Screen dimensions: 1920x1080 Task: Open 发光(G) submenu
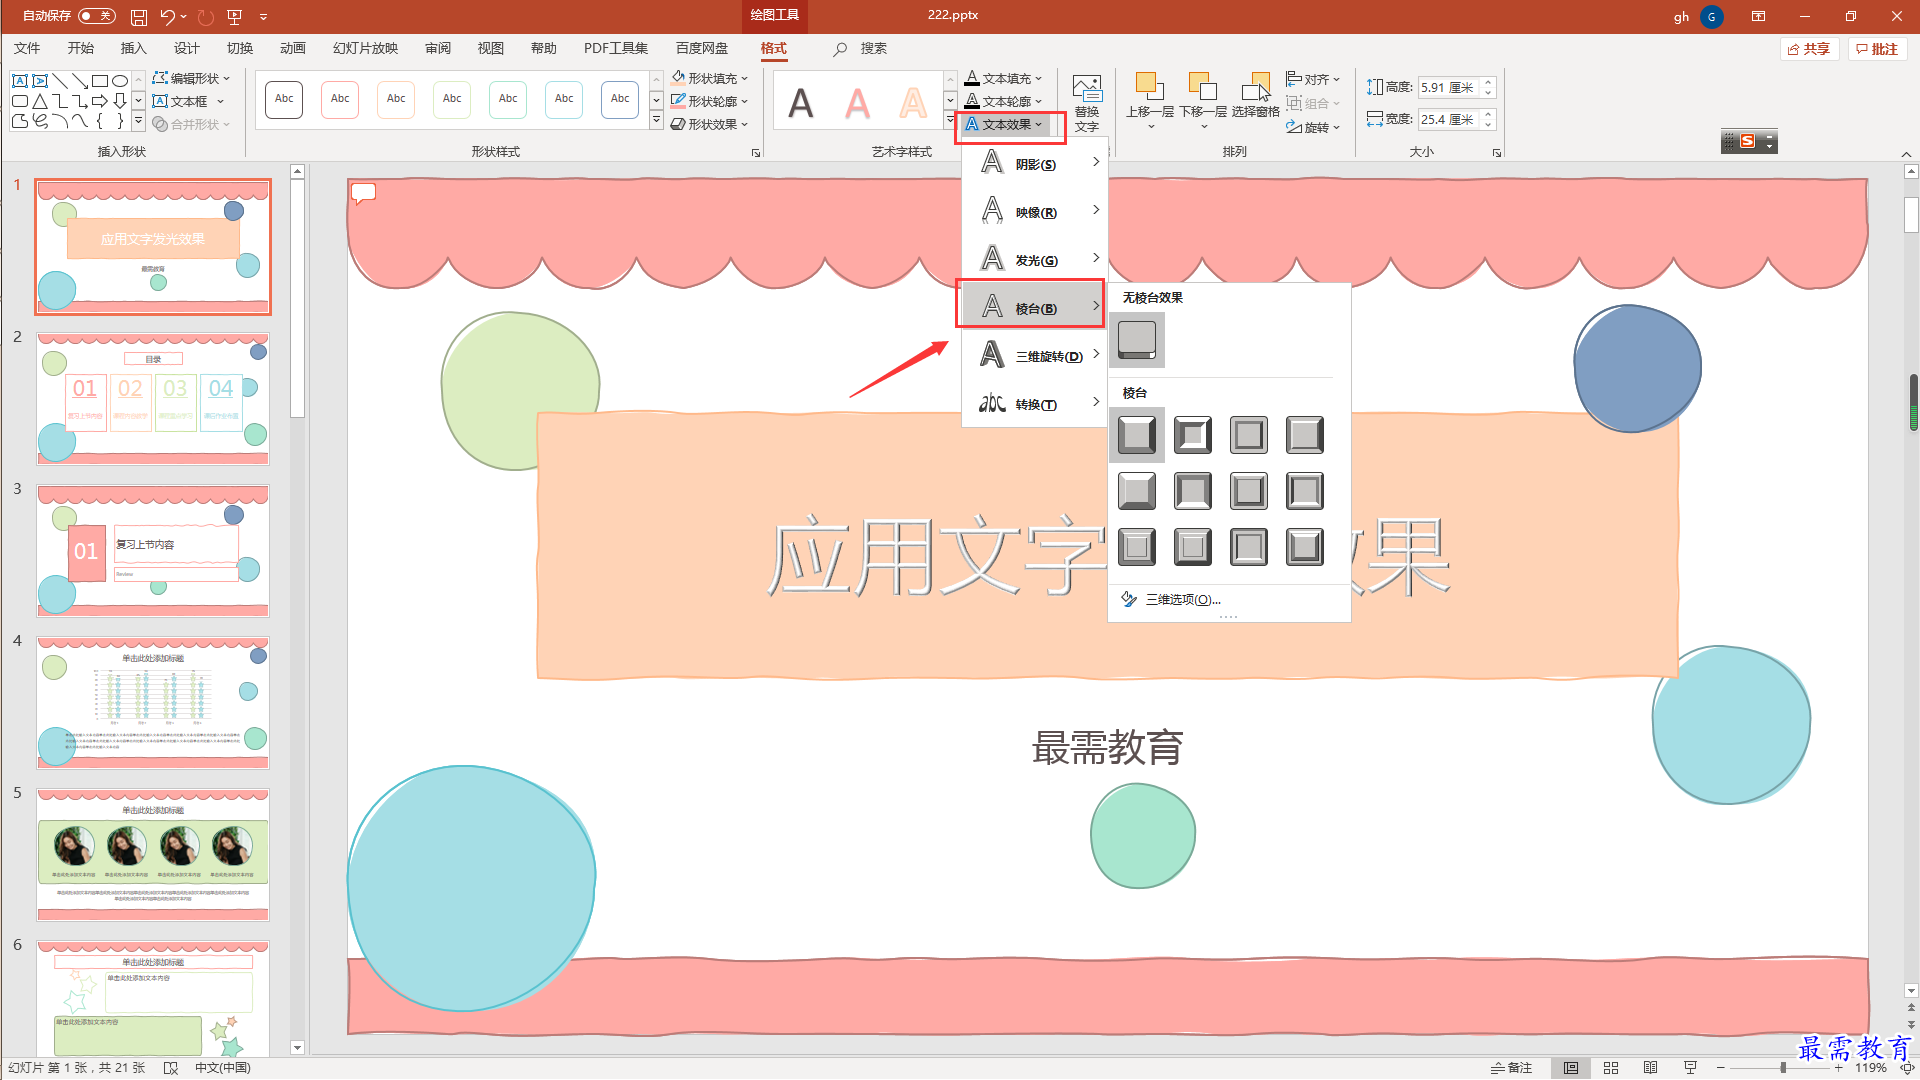(x=1035, y=258)
